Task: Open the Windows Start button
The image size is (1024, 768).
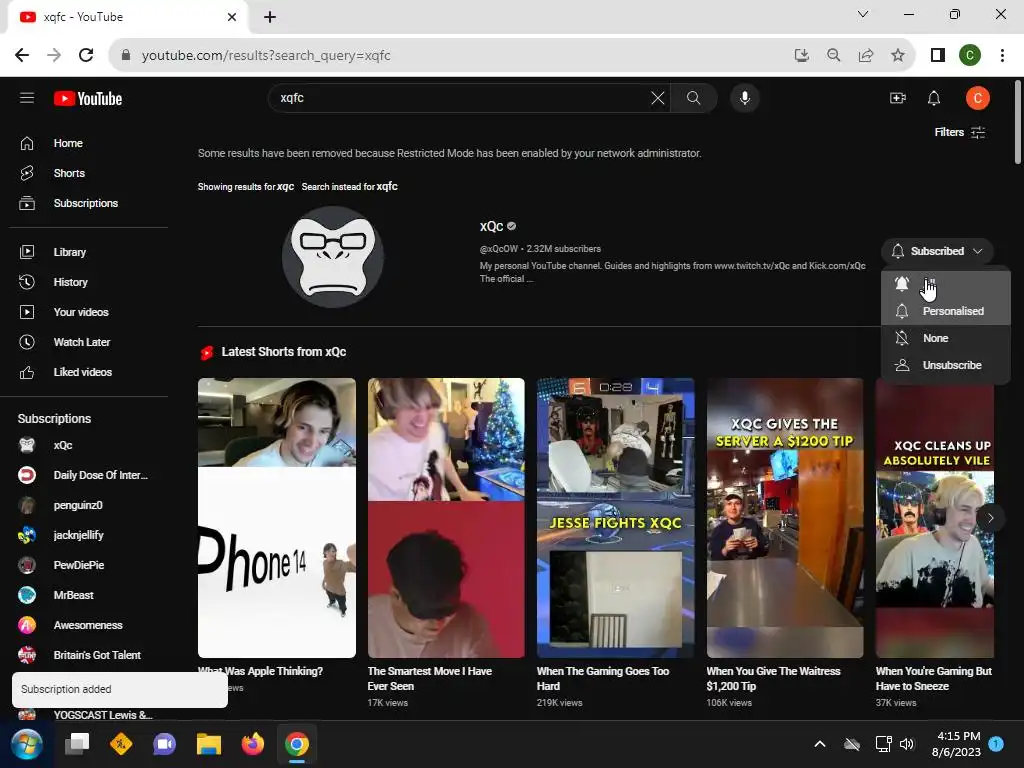Action: pyautogui.click(x=27, y=744)
